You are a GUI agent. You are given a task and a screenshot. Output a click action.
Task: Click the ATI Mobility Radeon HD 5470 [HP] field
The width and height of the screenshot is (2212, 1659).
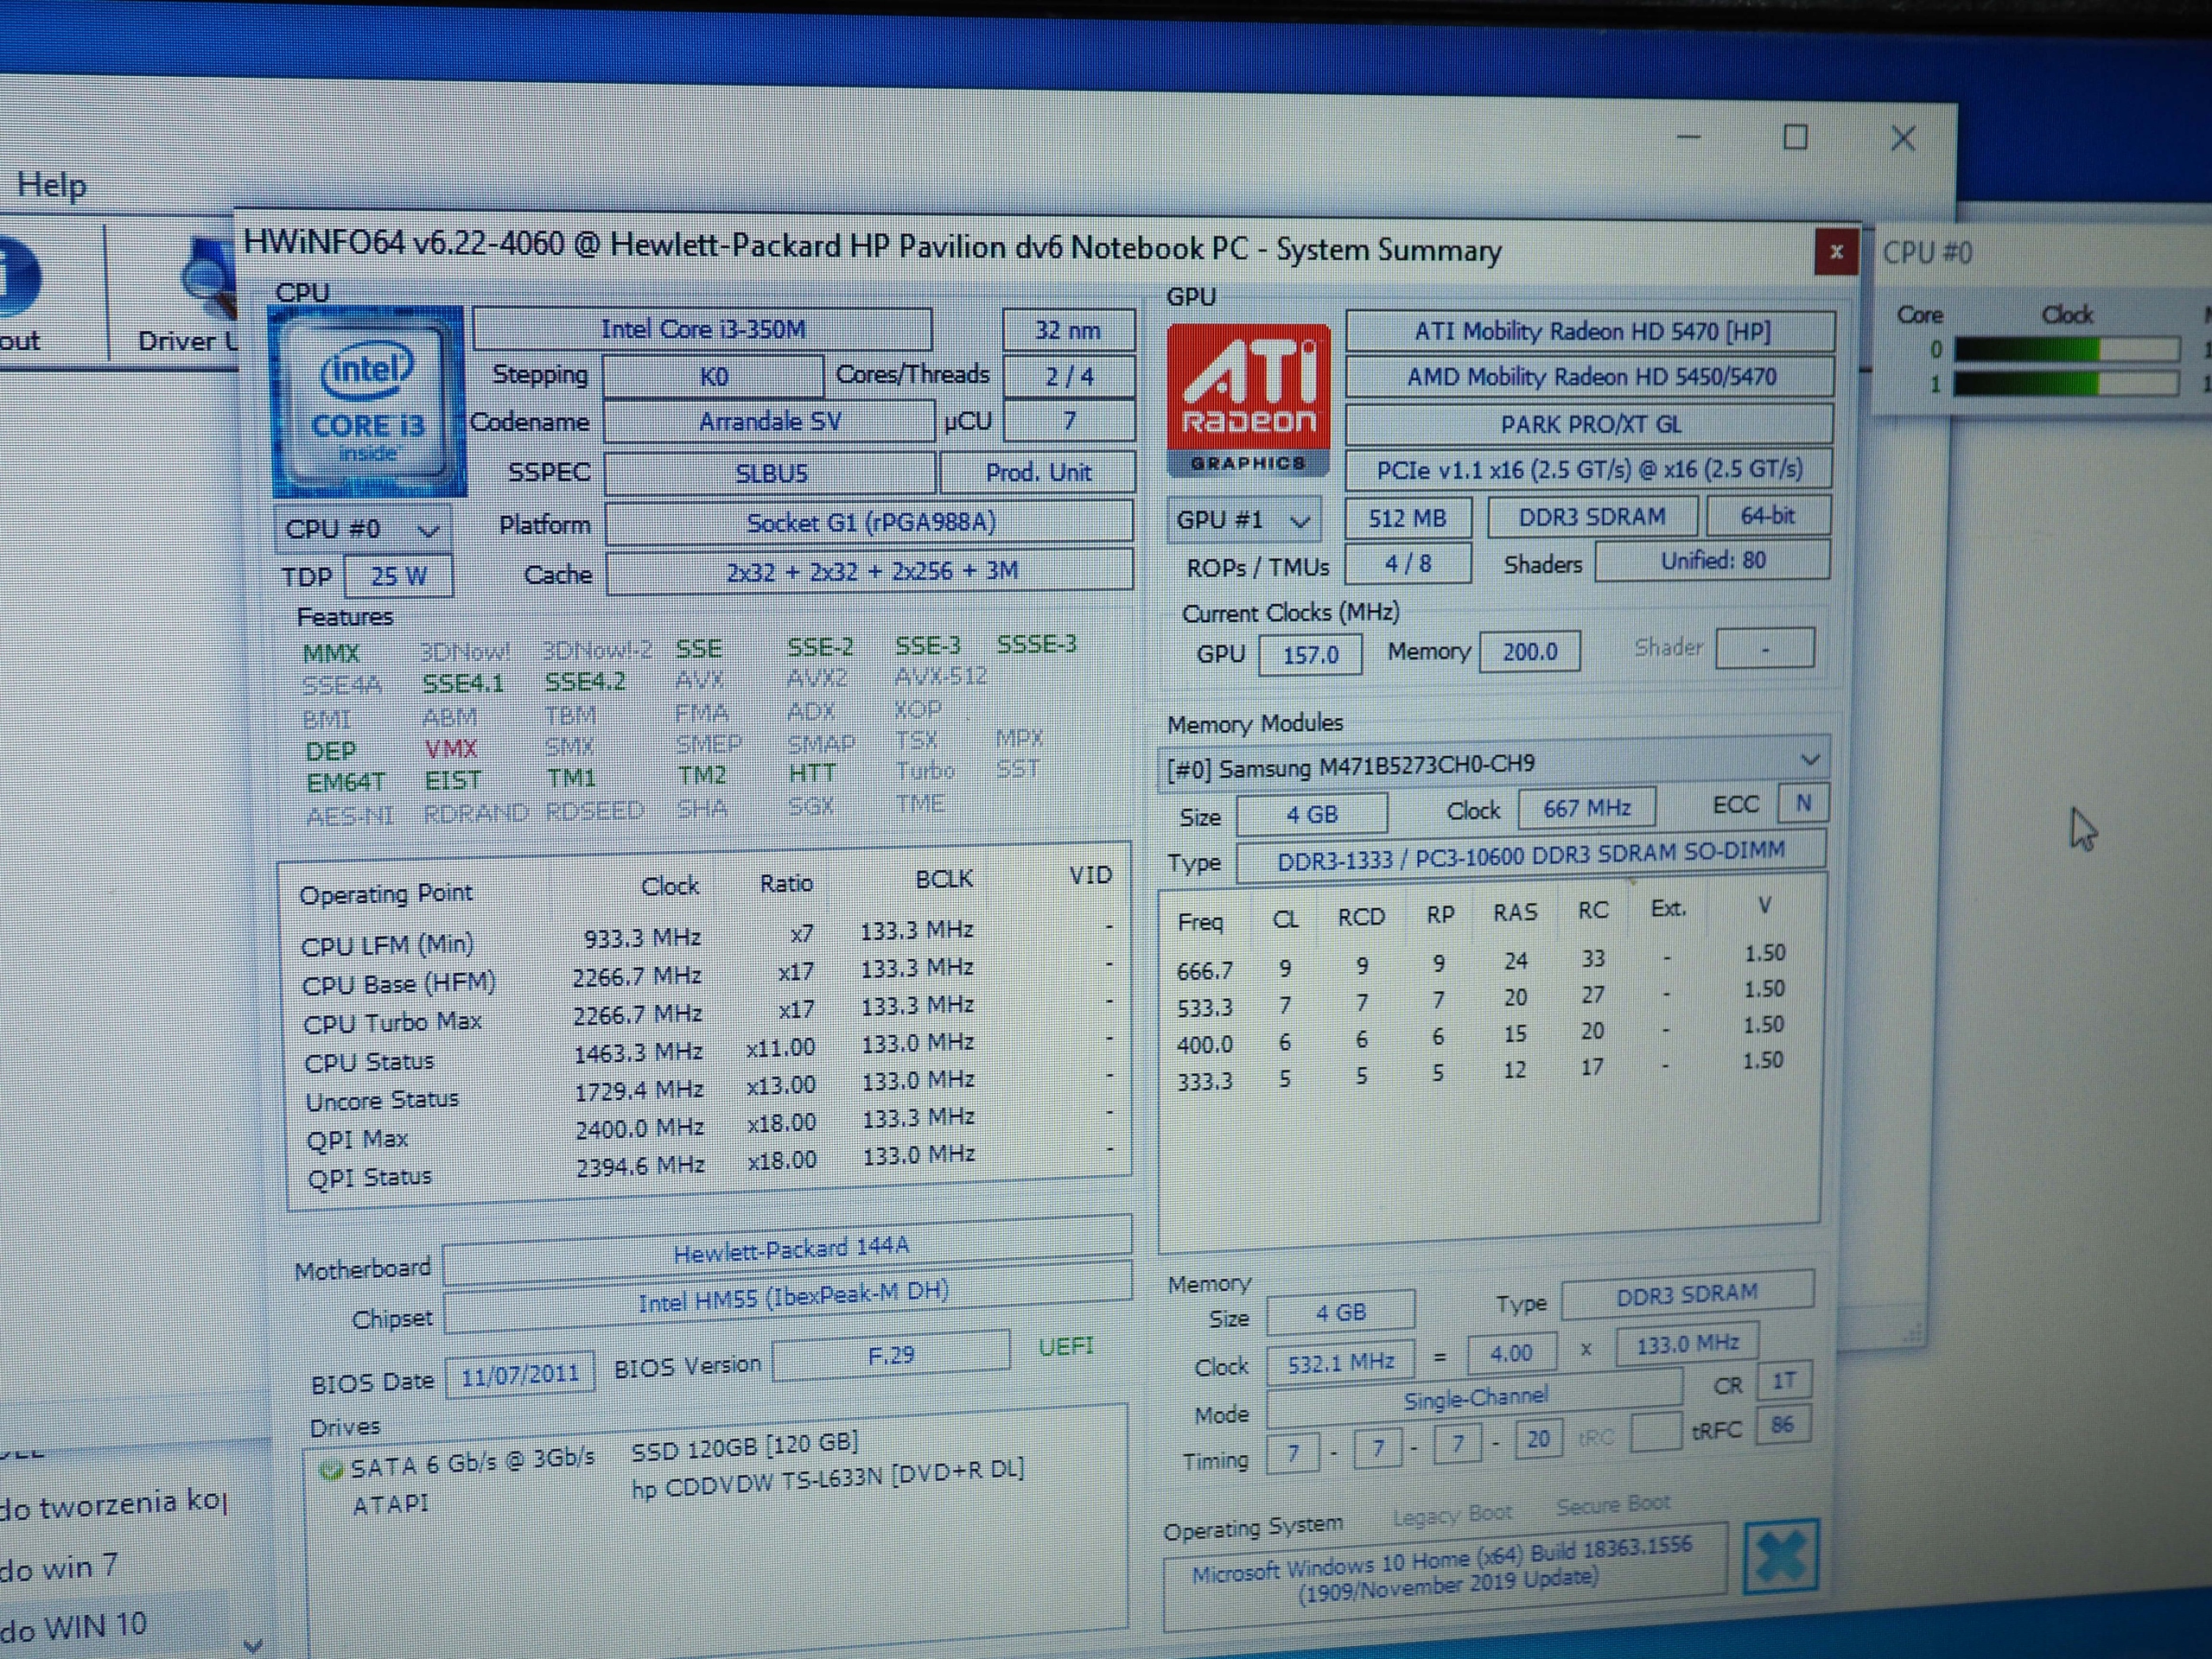(1590, 331)
